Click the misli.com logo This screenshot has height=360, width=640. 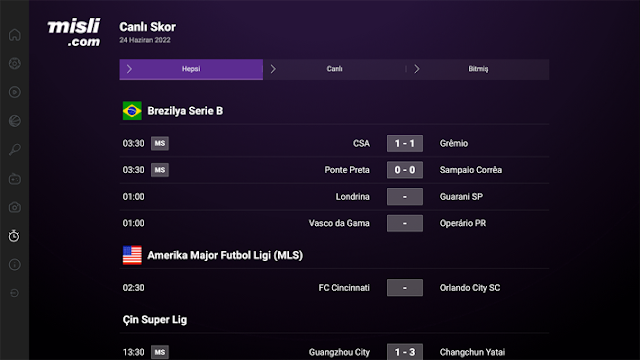[74, 32]
